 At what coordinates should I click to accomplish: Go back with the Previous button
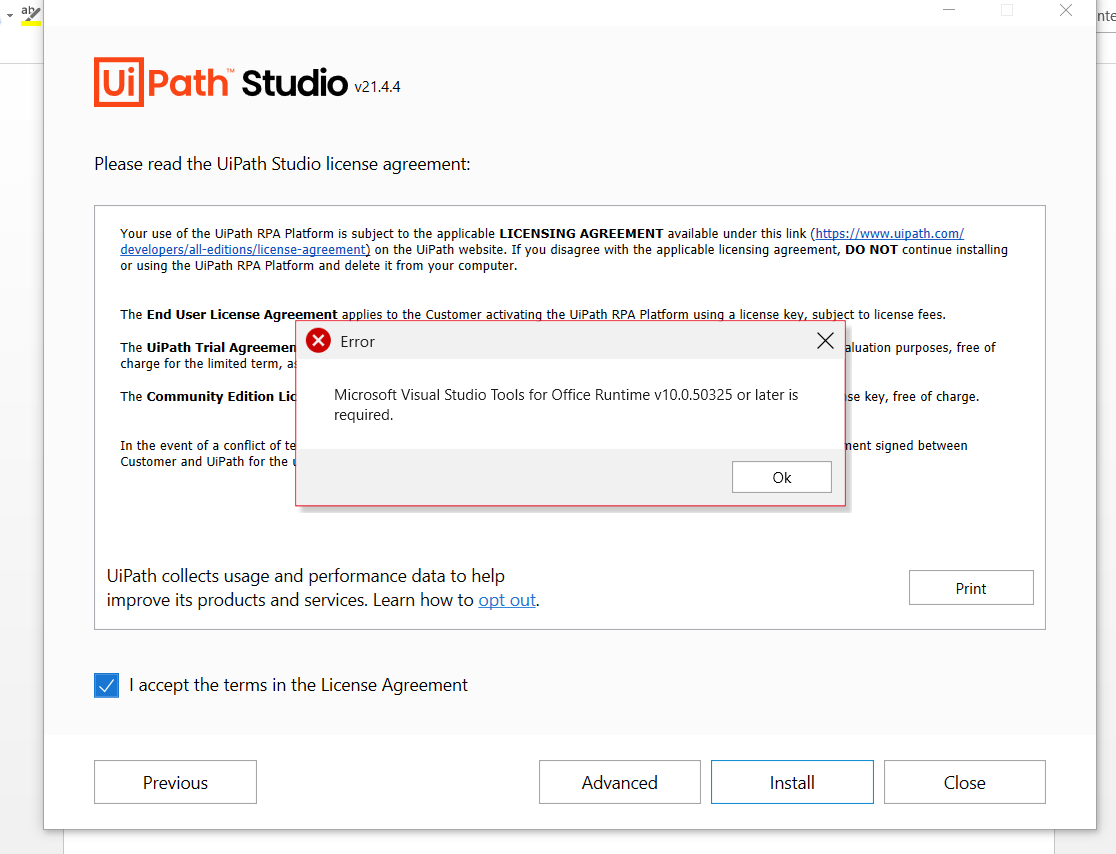pyautogui.click(x=175, y=782)
